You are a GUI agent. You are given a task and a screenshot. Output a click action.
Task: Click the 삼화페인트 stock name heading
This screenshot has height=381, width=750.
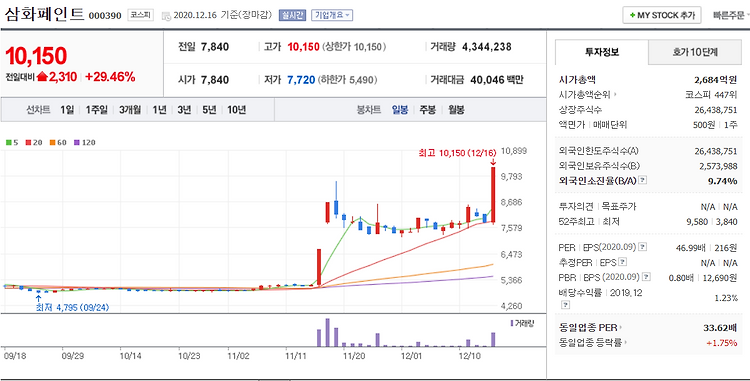(44, 14)
